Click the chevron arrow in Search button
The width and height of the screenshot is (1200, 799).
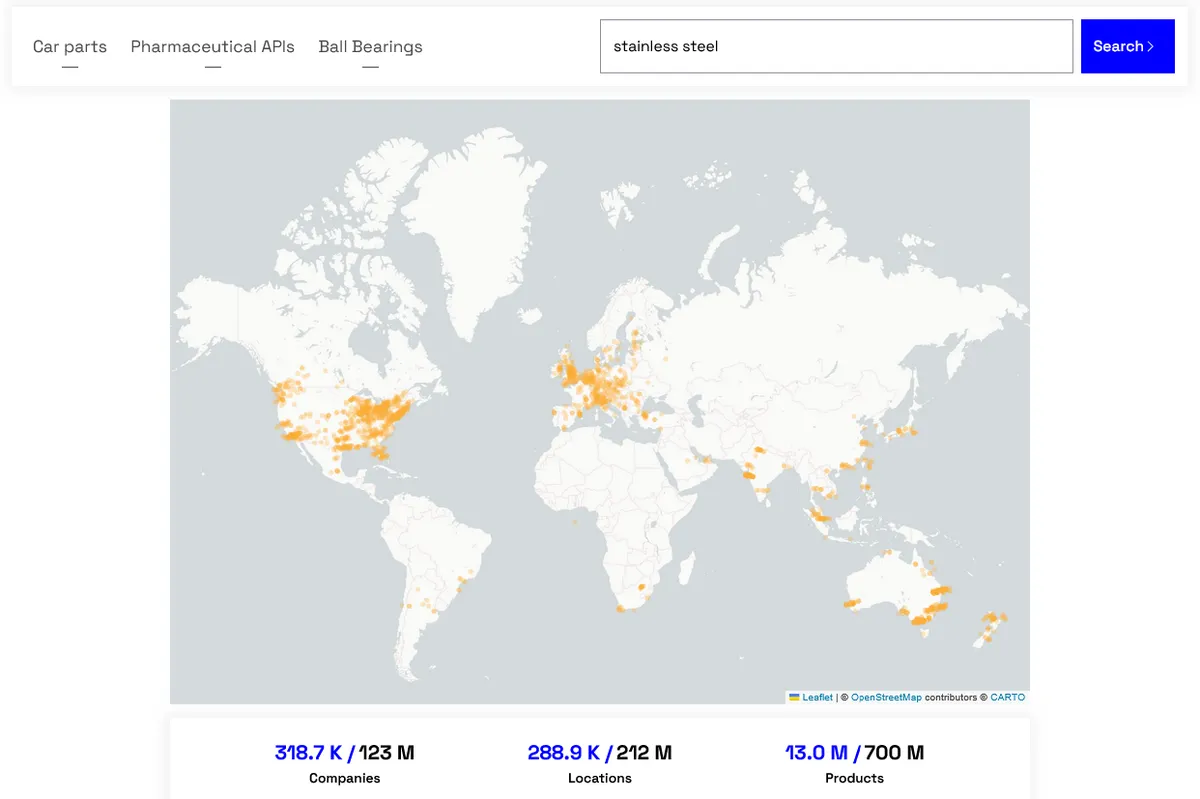click(1151, 46)
